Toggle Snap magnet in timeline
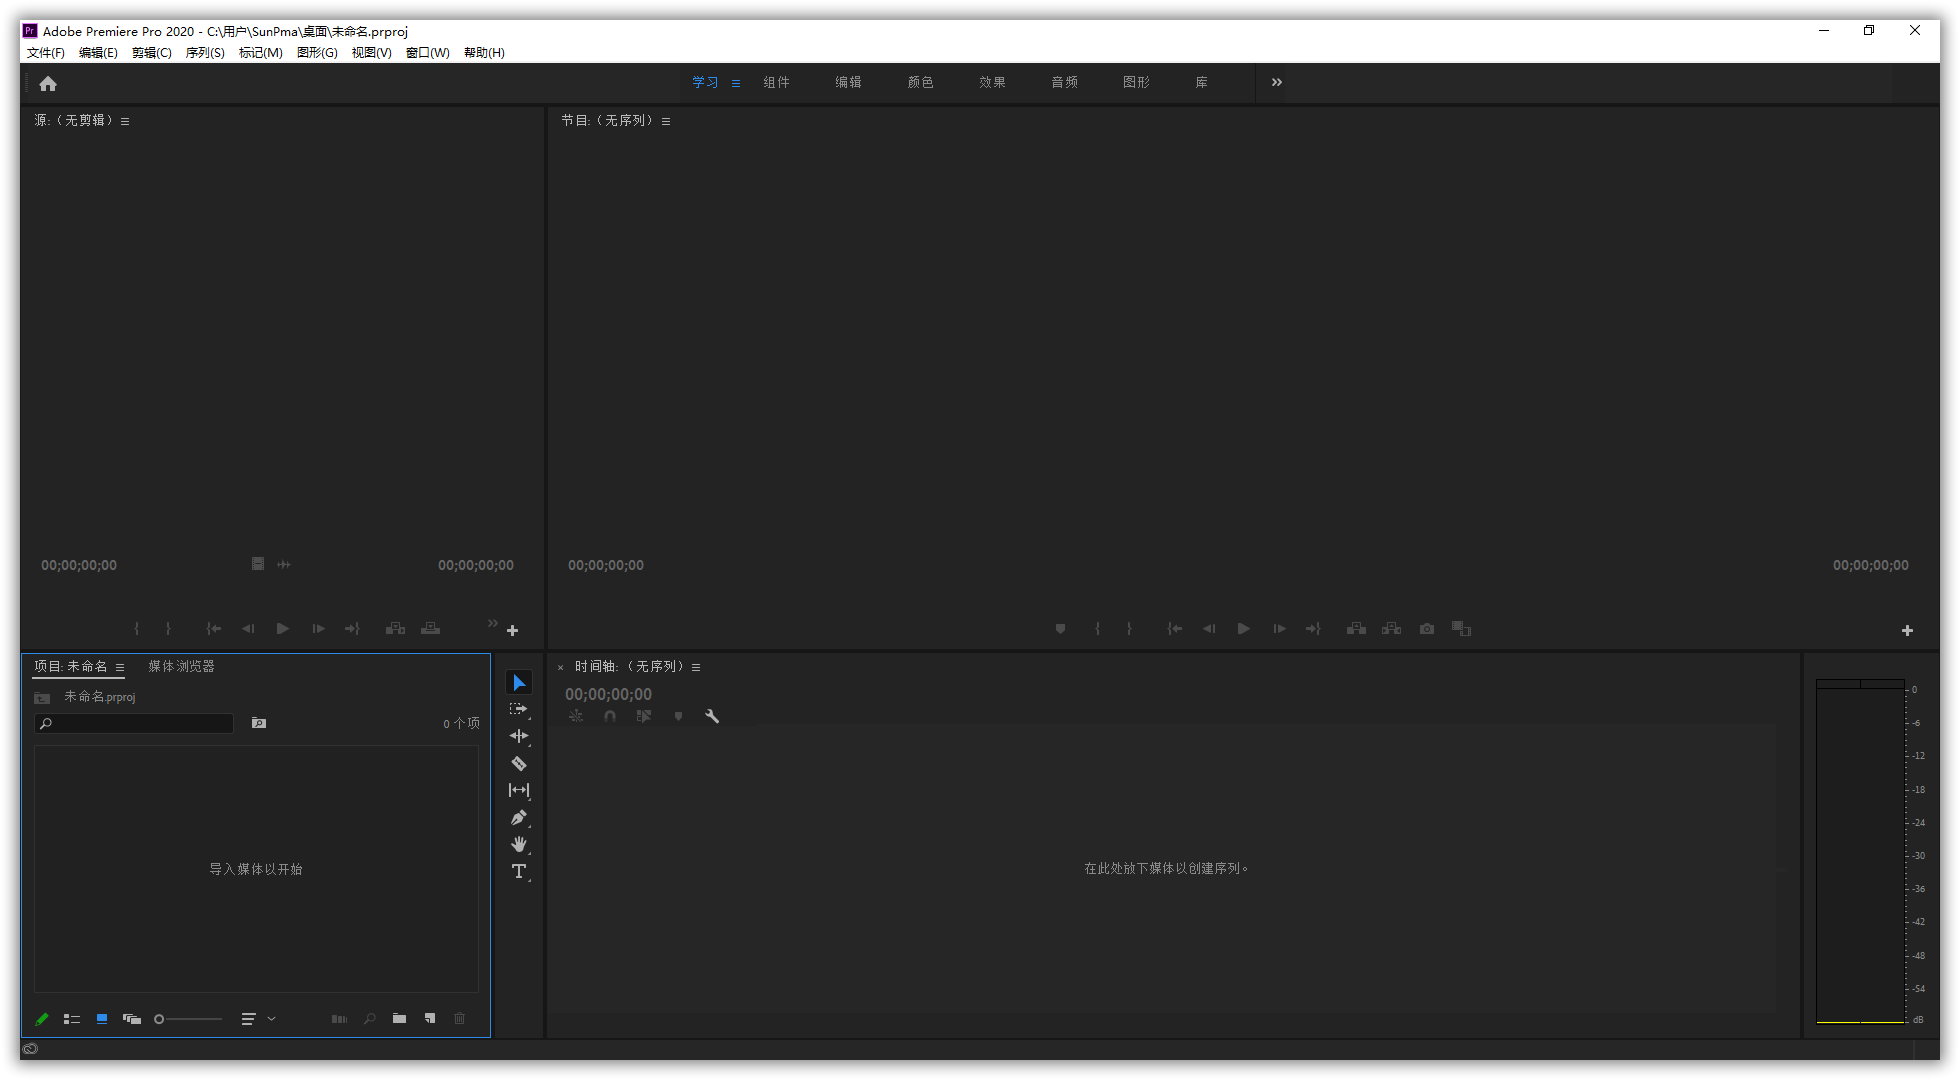1960x1080 pixels. [610, 716]
